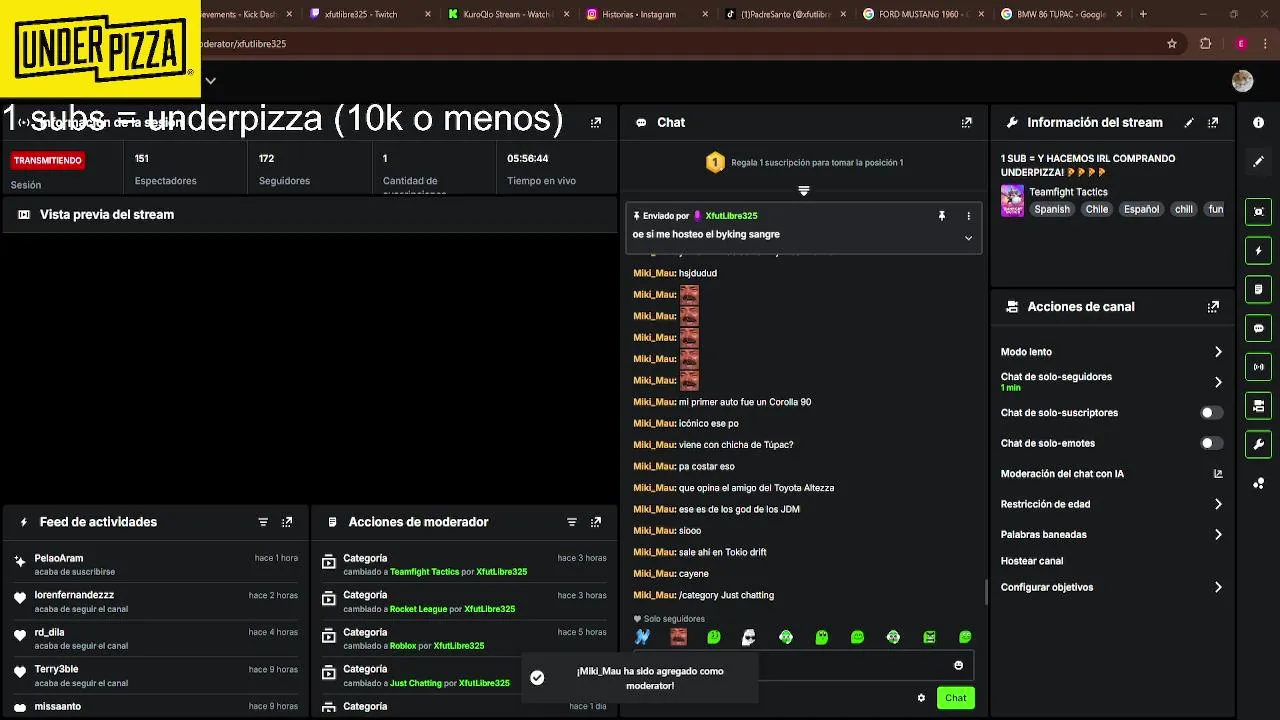Toggle stream preview widget in the sidebar
1280x720 pixels.
point(1258,211)
